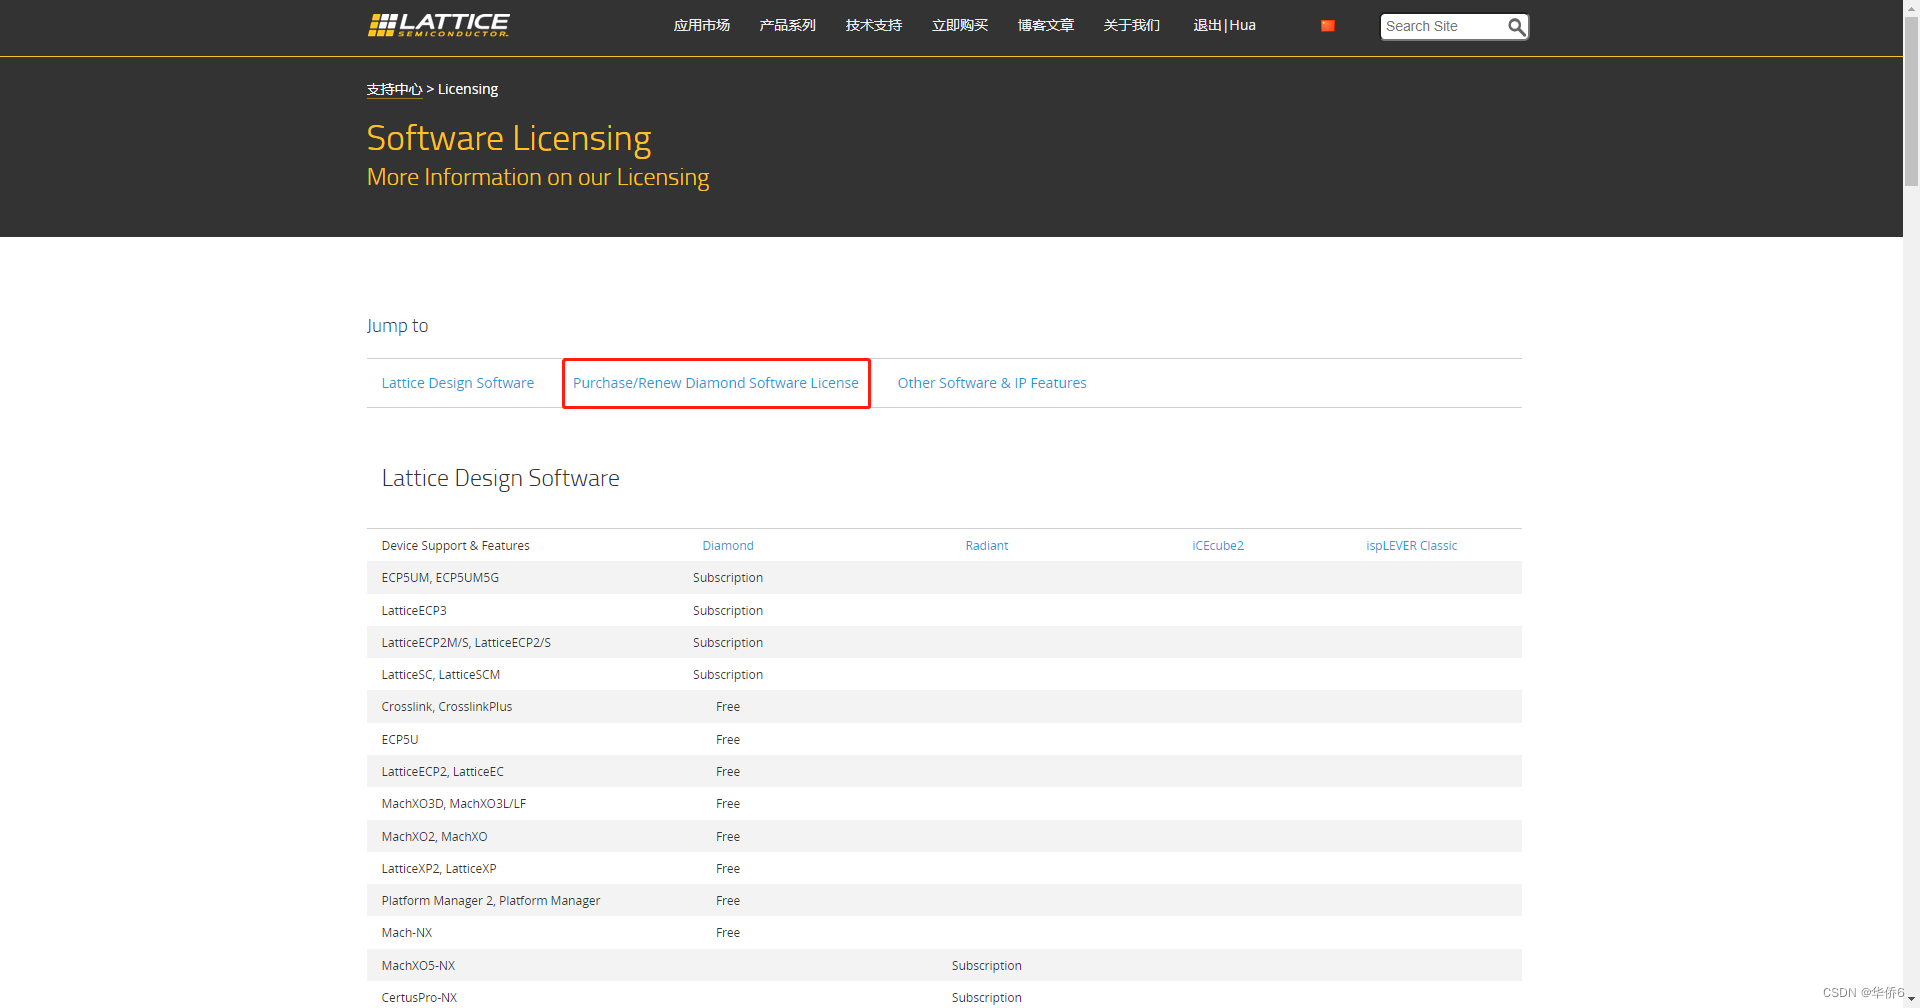Image resolution: width=1920 pixels, height=1008 pixels.
Task: Click Subscription cell in LatticeECP3 row
Action: point(728,611)
